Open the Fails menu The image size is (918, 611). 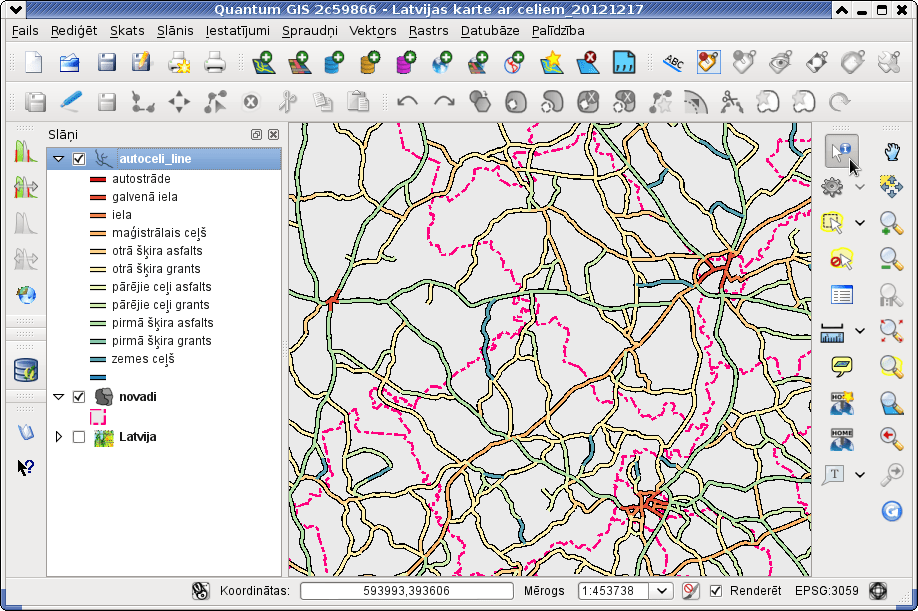point(25,30)
